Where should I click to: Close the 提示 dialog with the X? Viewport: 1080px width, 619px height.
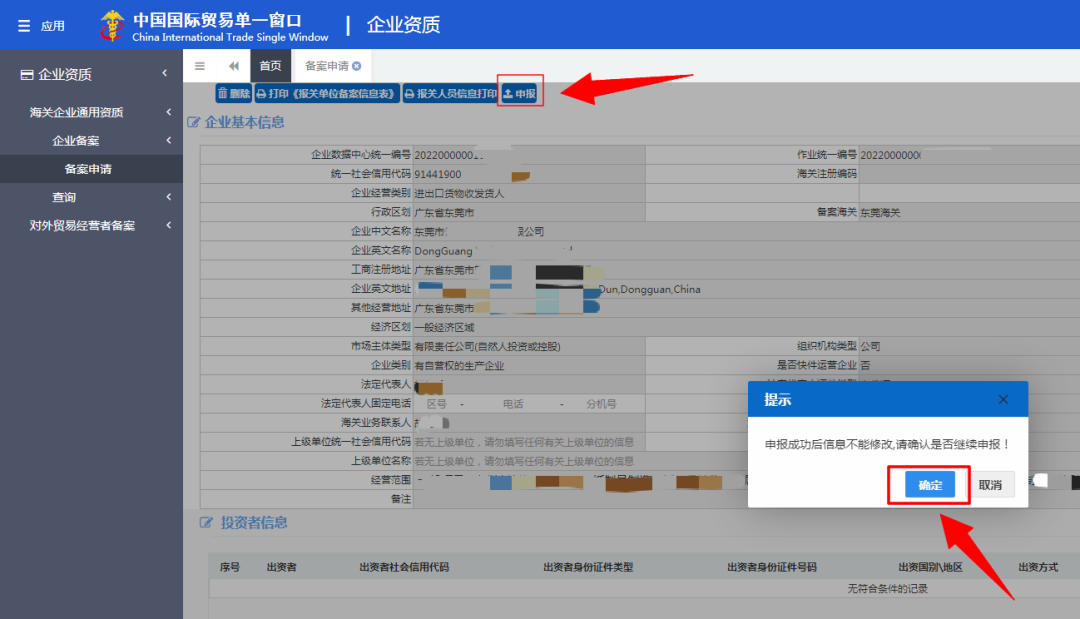(1003, 400)
